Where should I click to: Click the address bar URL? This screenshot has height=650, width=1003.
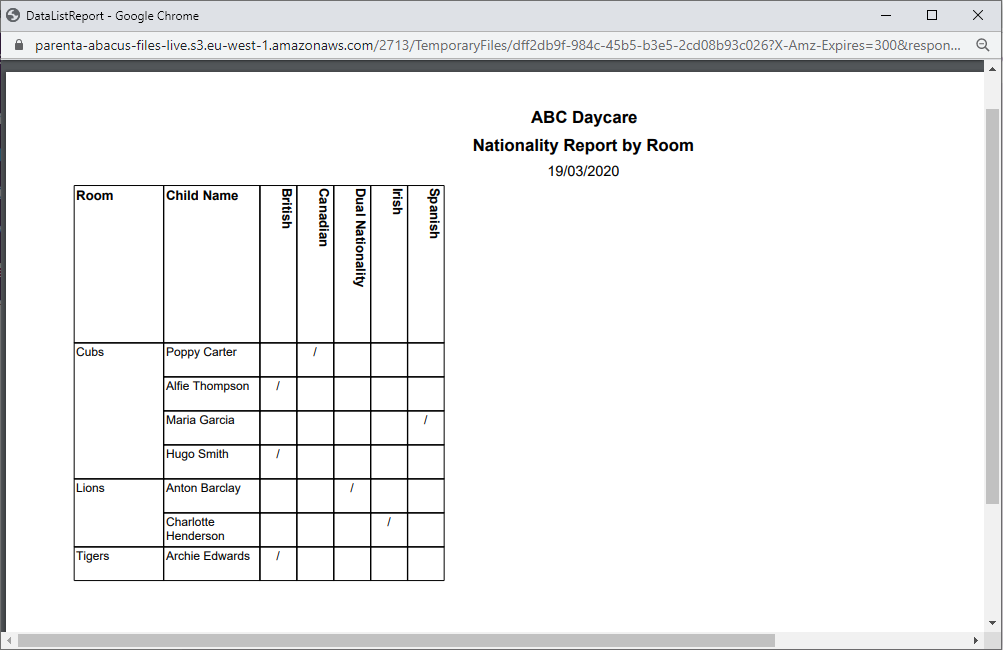497,45
